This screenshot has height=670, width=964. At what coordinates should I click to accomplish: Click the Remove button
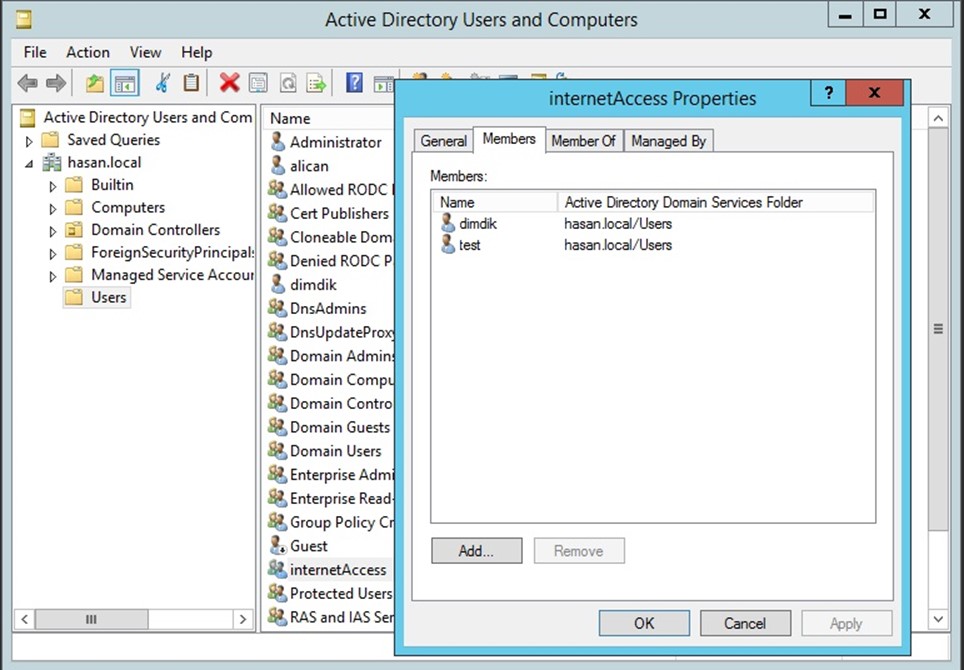pyautogui.click(x=579, y=551)
